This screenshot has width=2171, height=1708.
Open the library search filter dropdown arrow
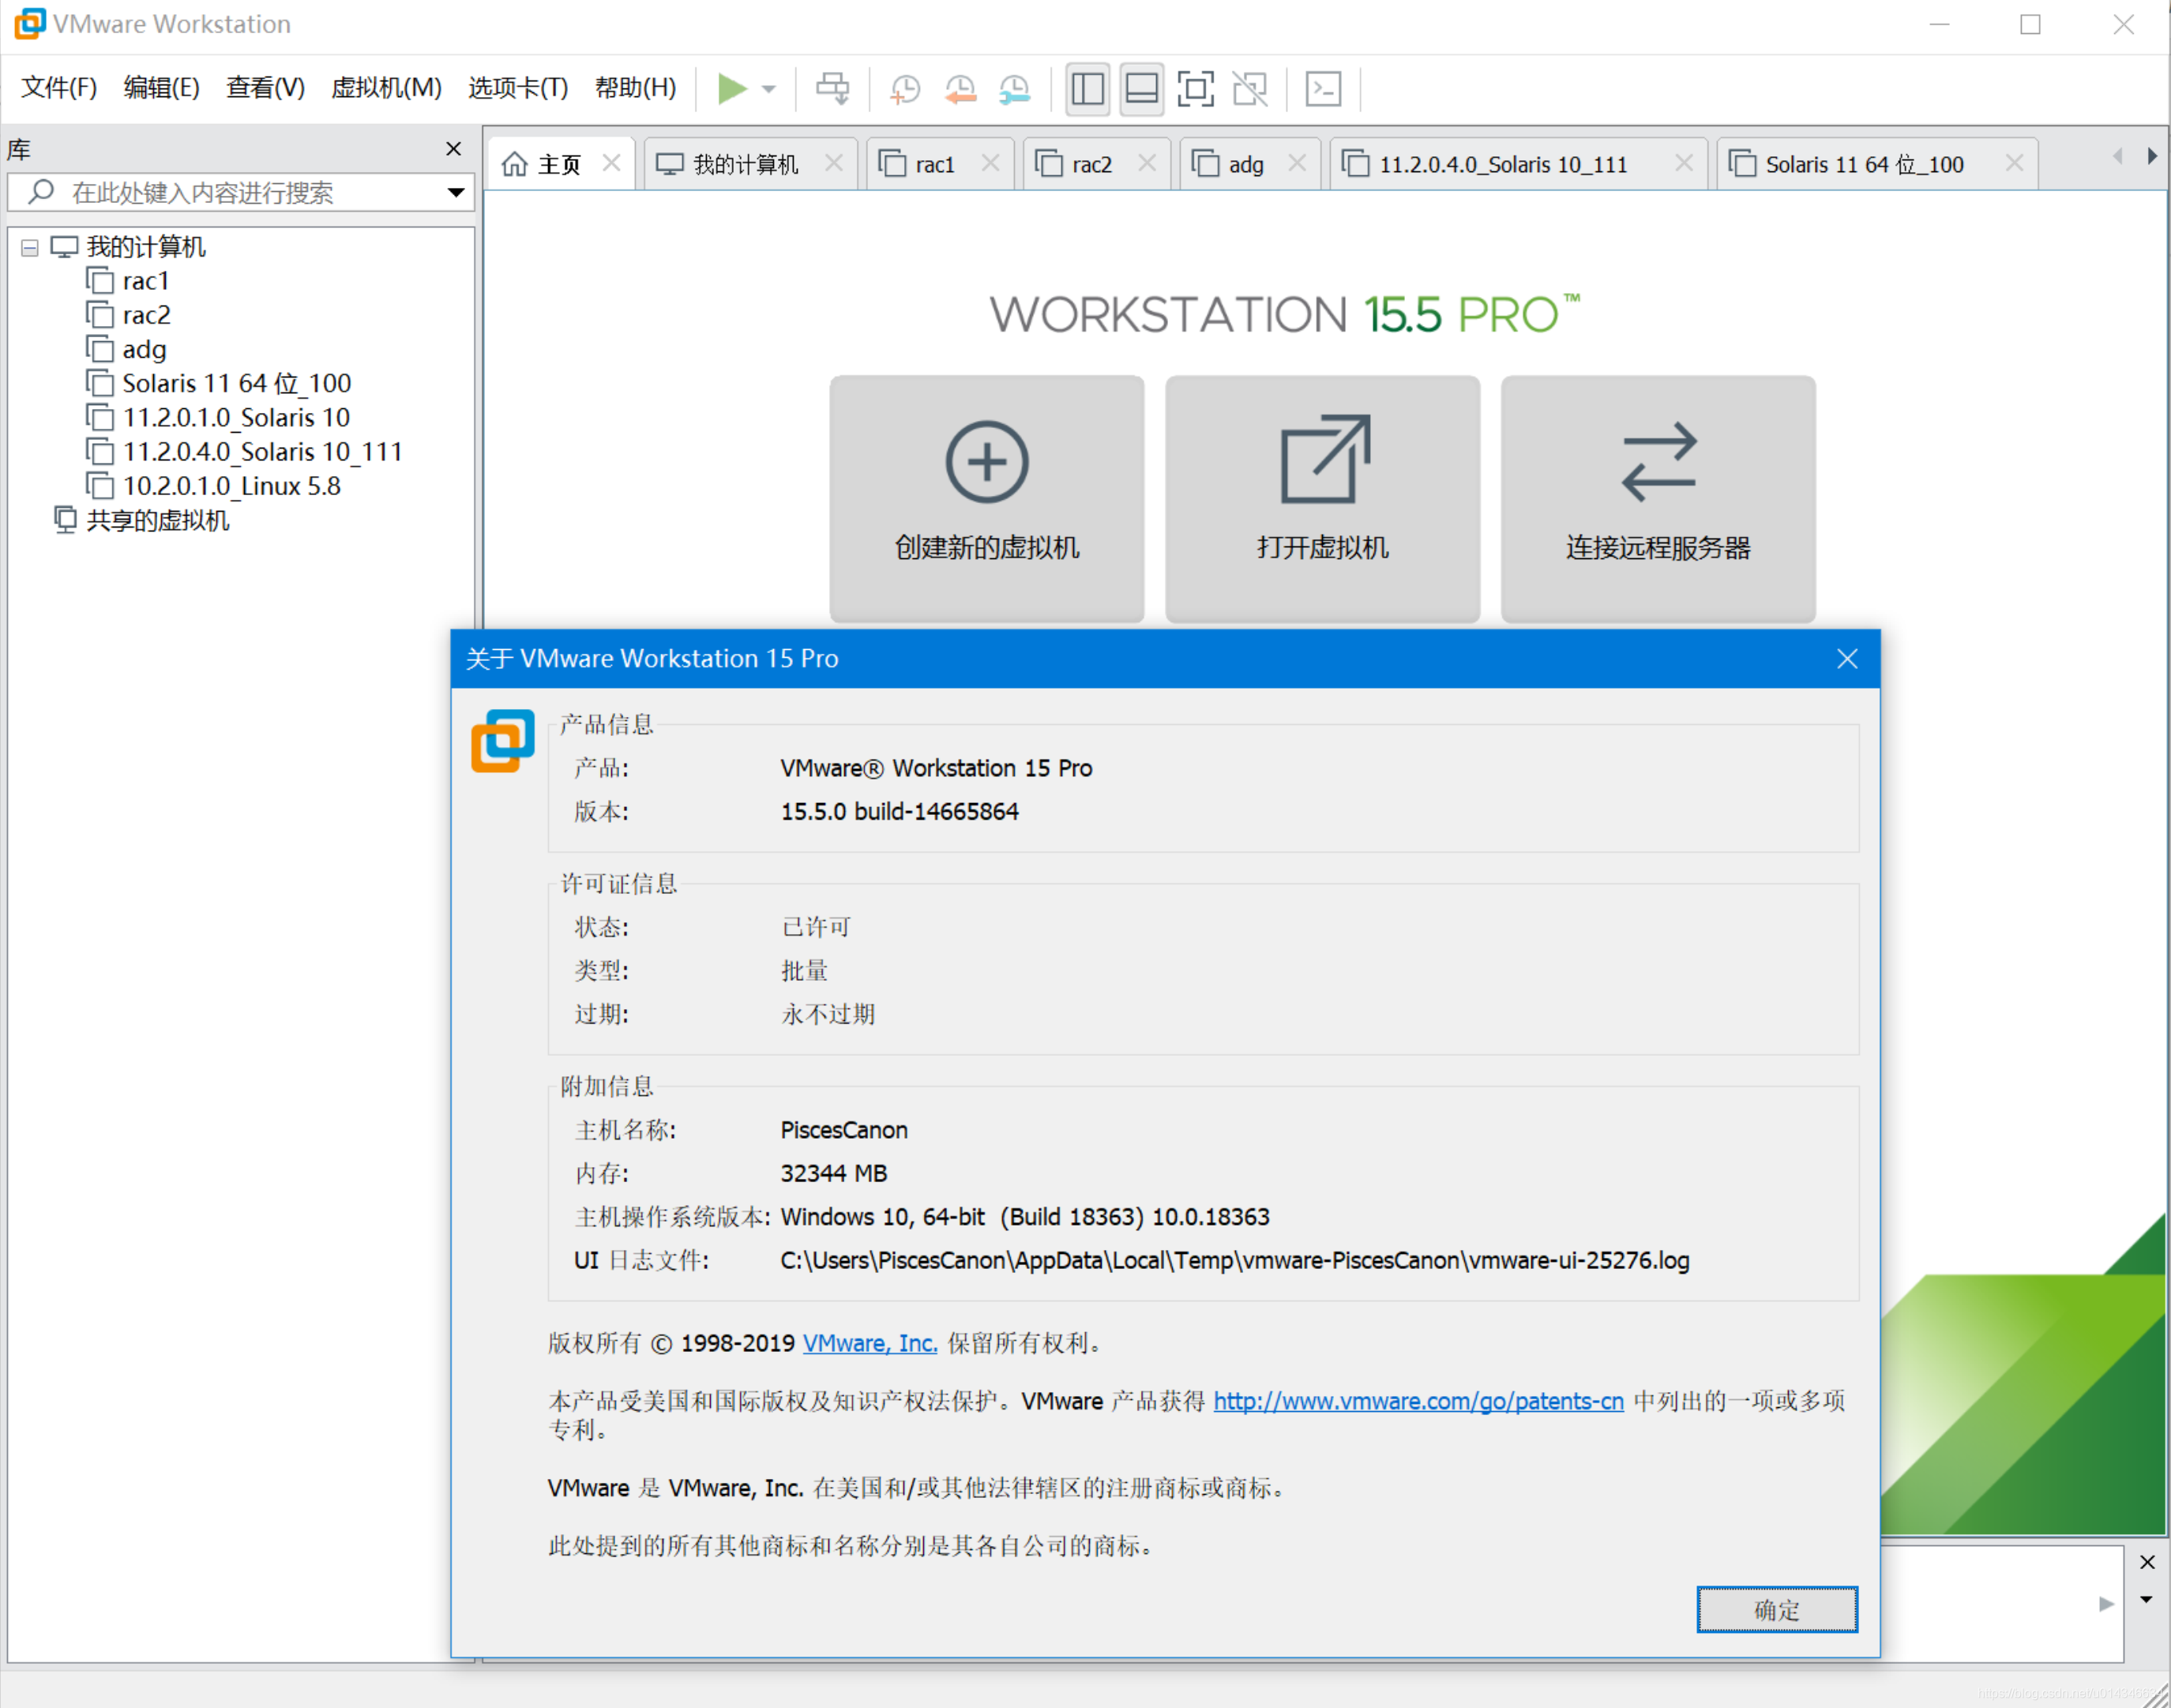(456, 192)
